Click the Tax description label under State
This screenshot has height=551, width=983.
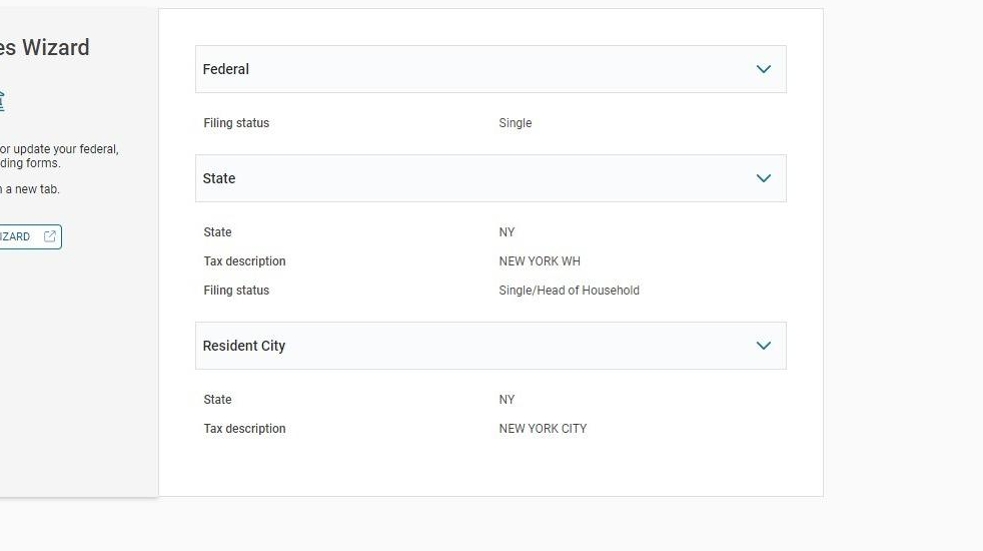pyautogui.click(x=244, y=261)
